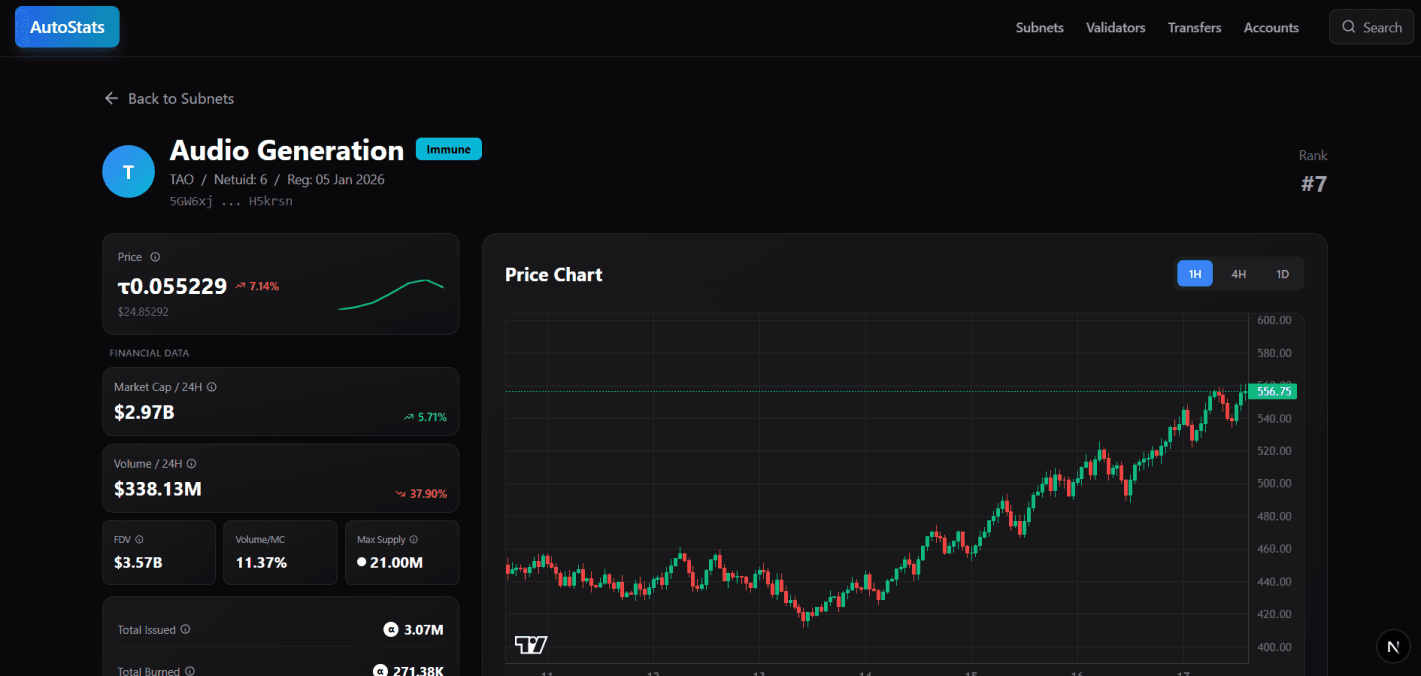Open the Subnets page

(x=1039, y=28)
